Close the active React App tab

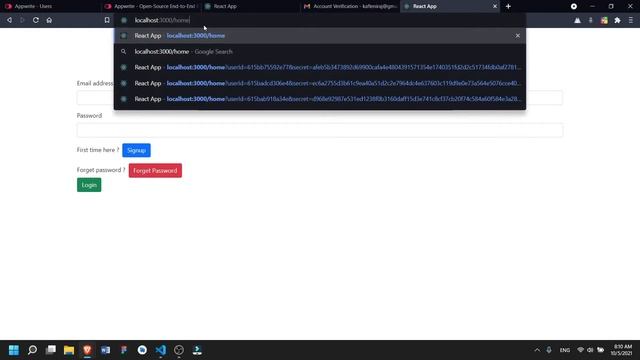[495, 6]
